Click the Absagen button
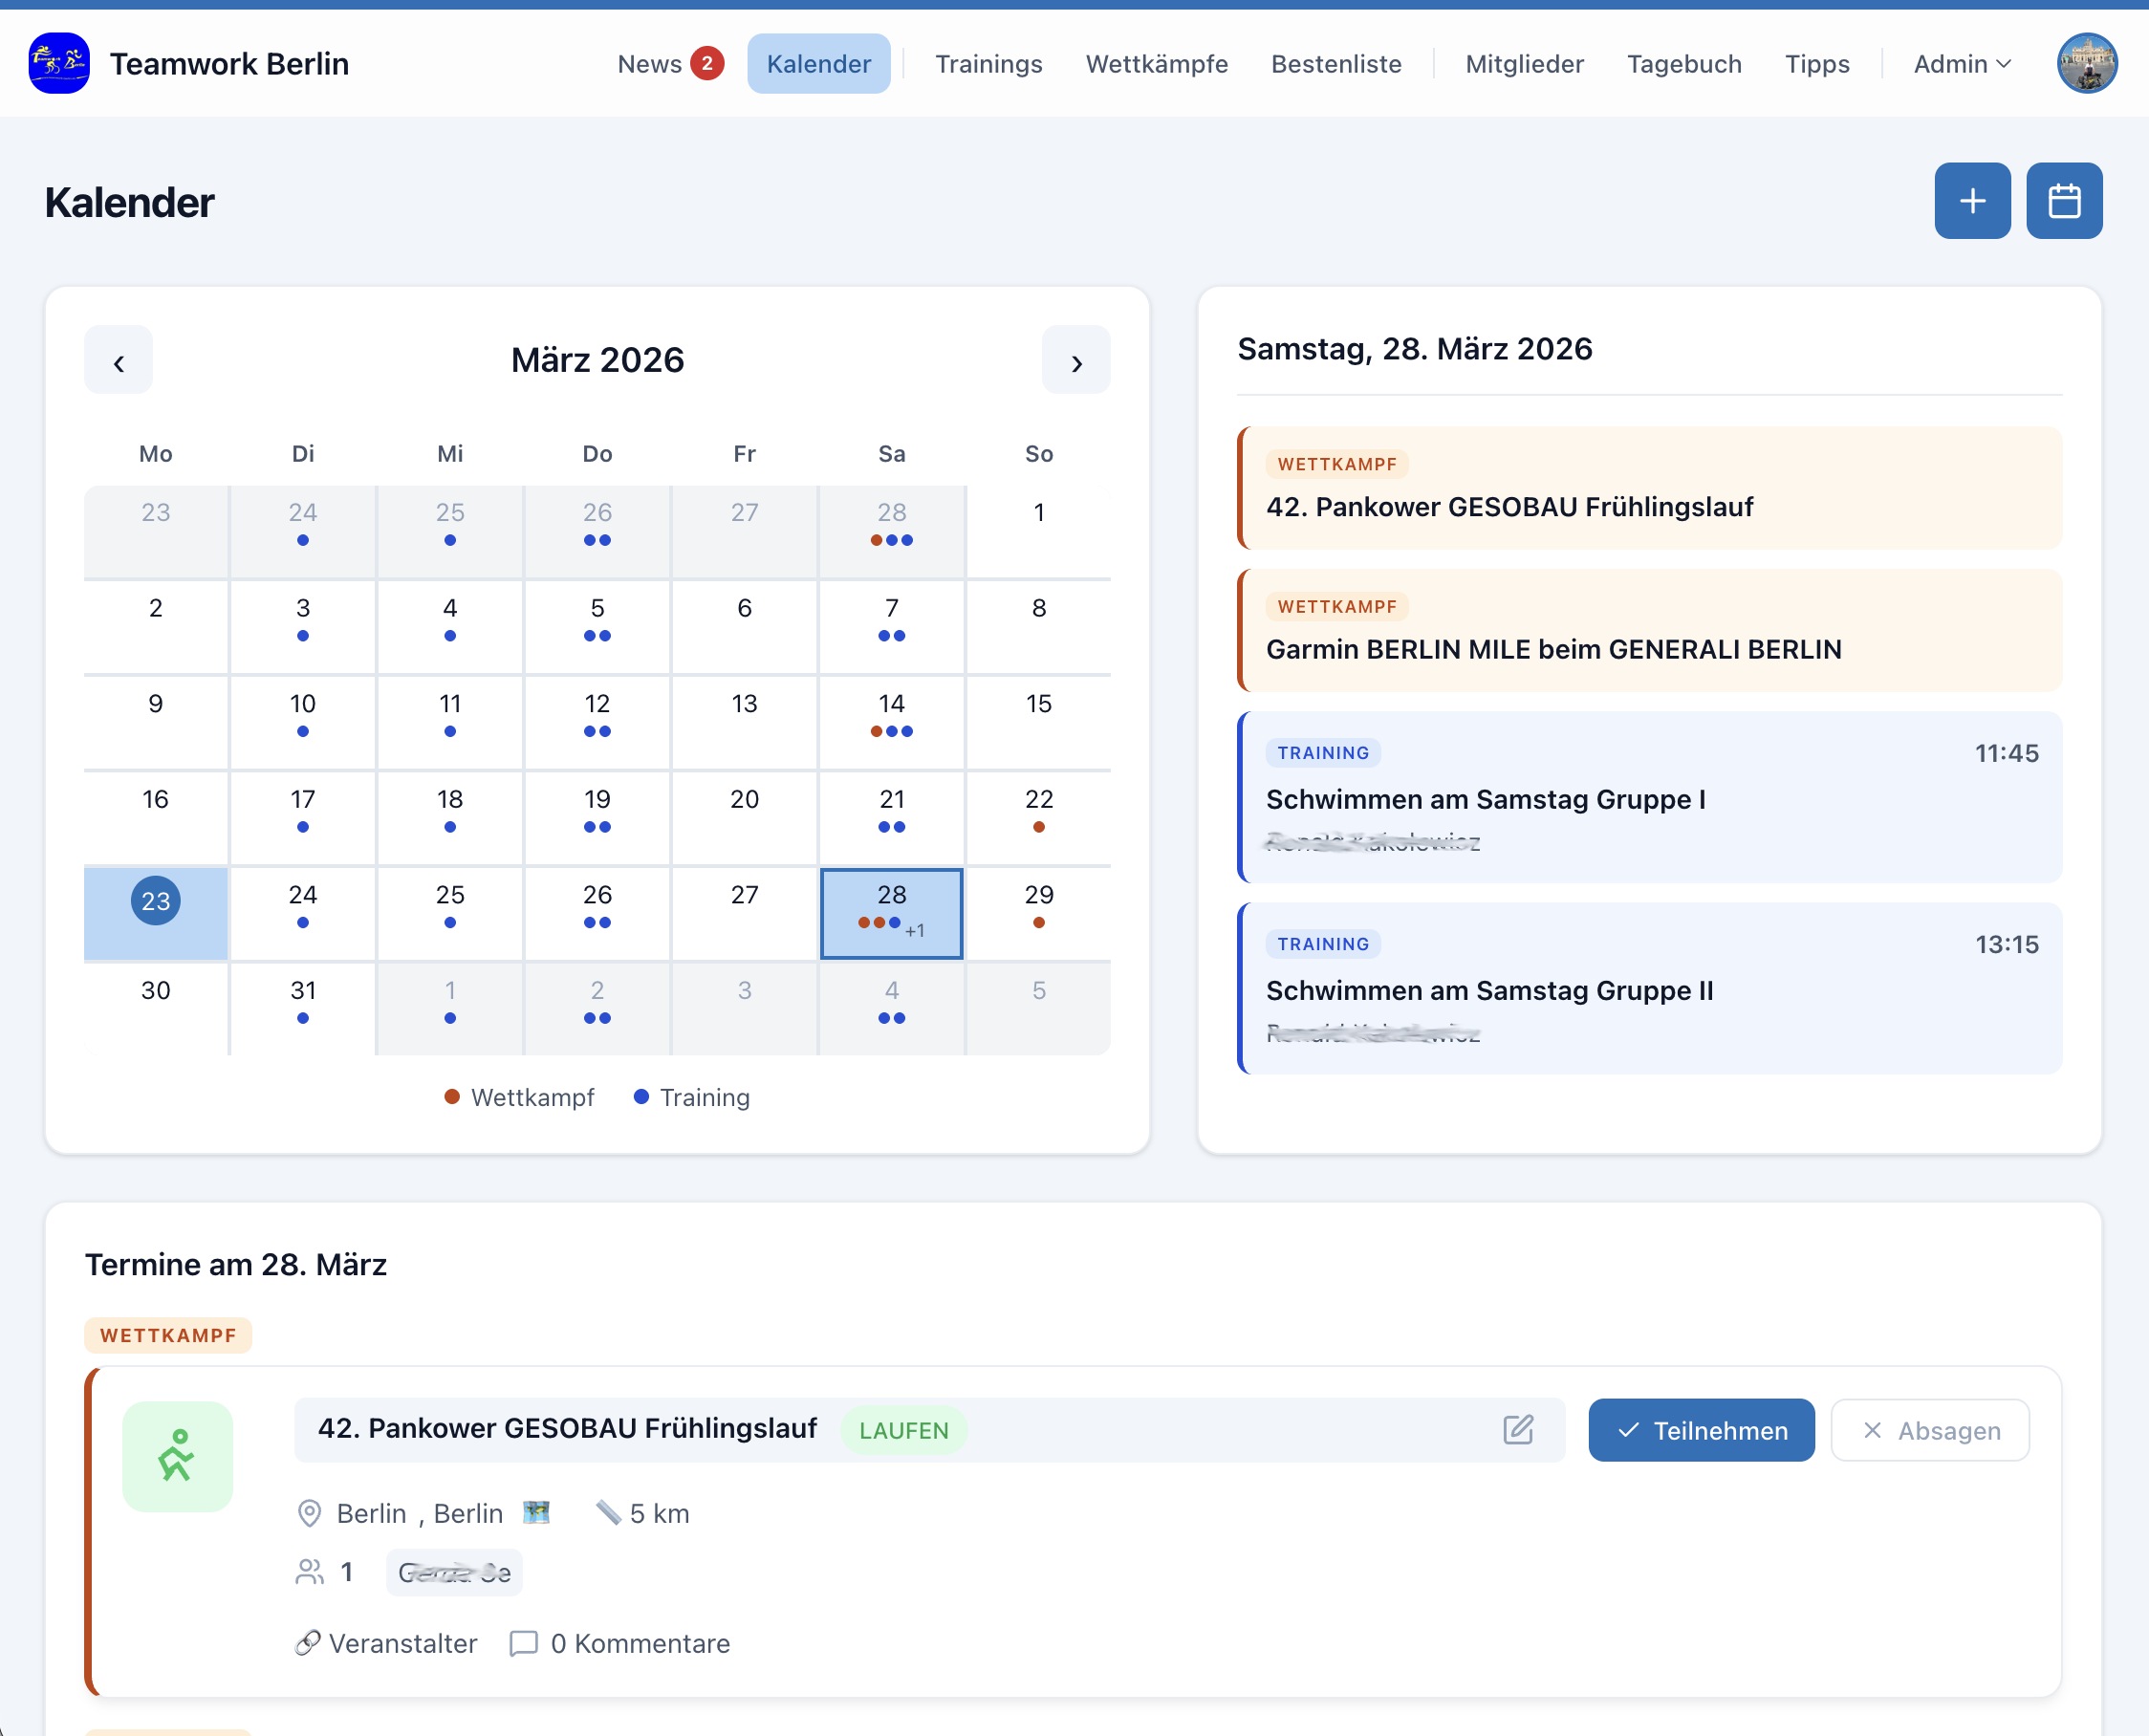The height and width of the screenshot is (1736, 2149). click(1929, 1430)
